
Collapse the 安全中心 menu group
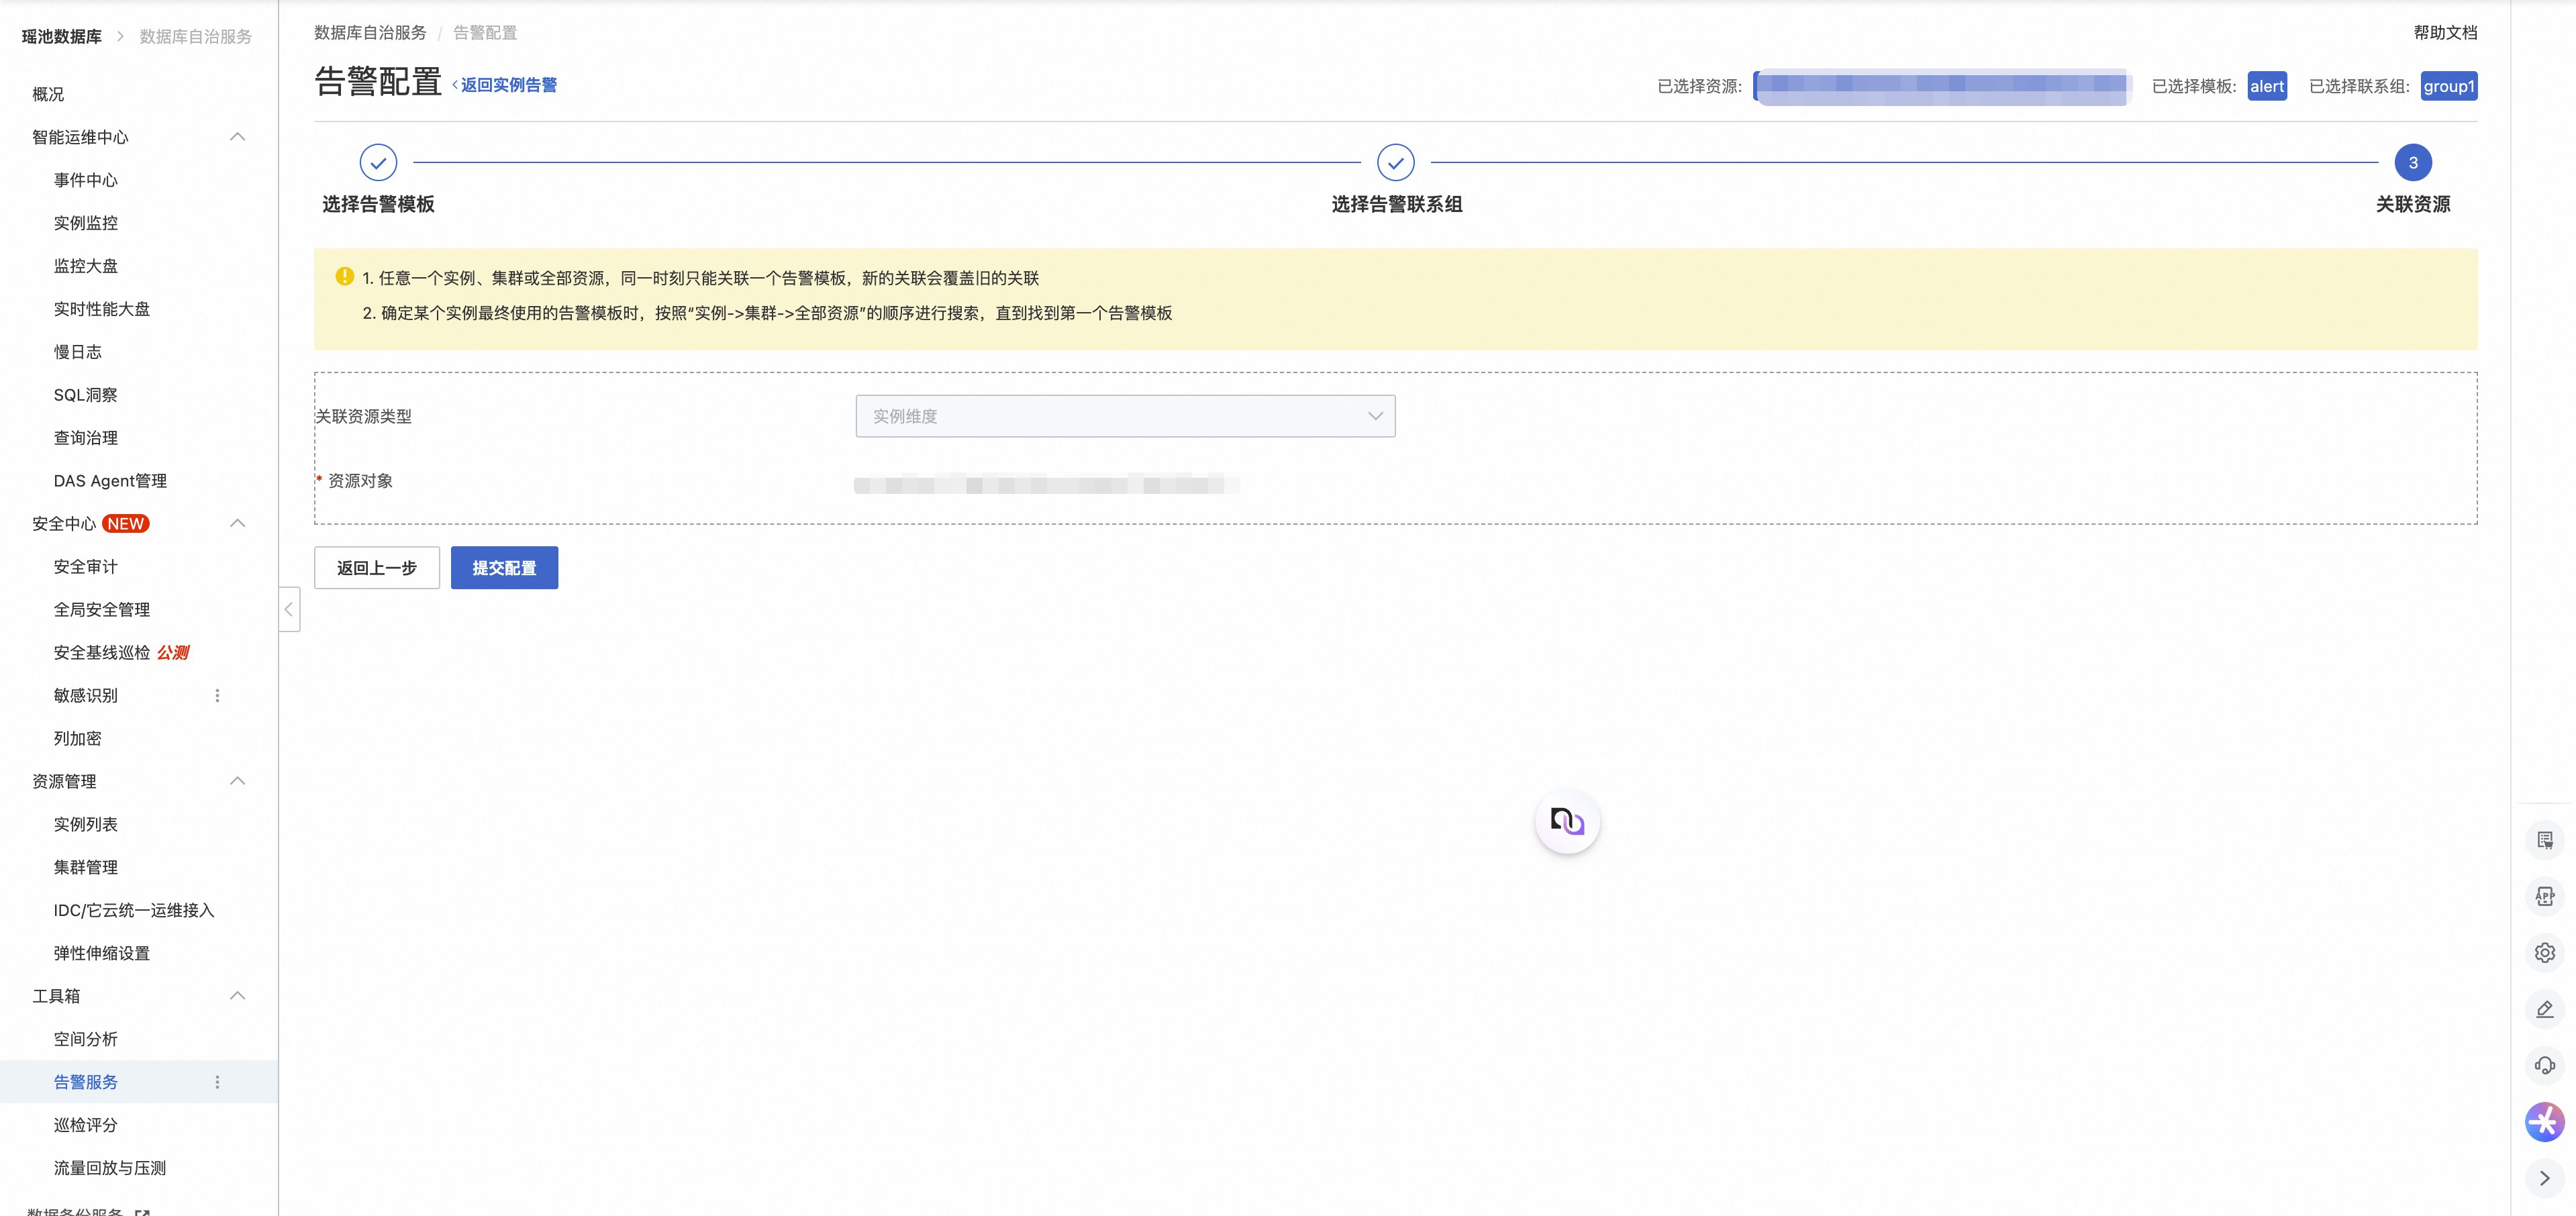tap(237, 523)
